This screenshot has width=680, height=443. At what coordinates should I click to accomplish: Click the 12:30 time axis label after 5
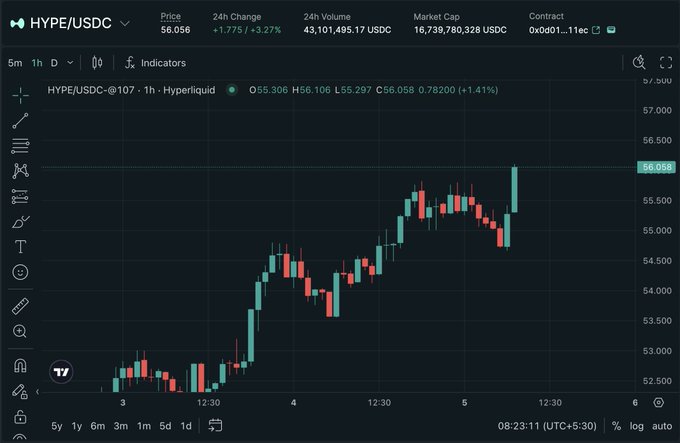[550, 403]
